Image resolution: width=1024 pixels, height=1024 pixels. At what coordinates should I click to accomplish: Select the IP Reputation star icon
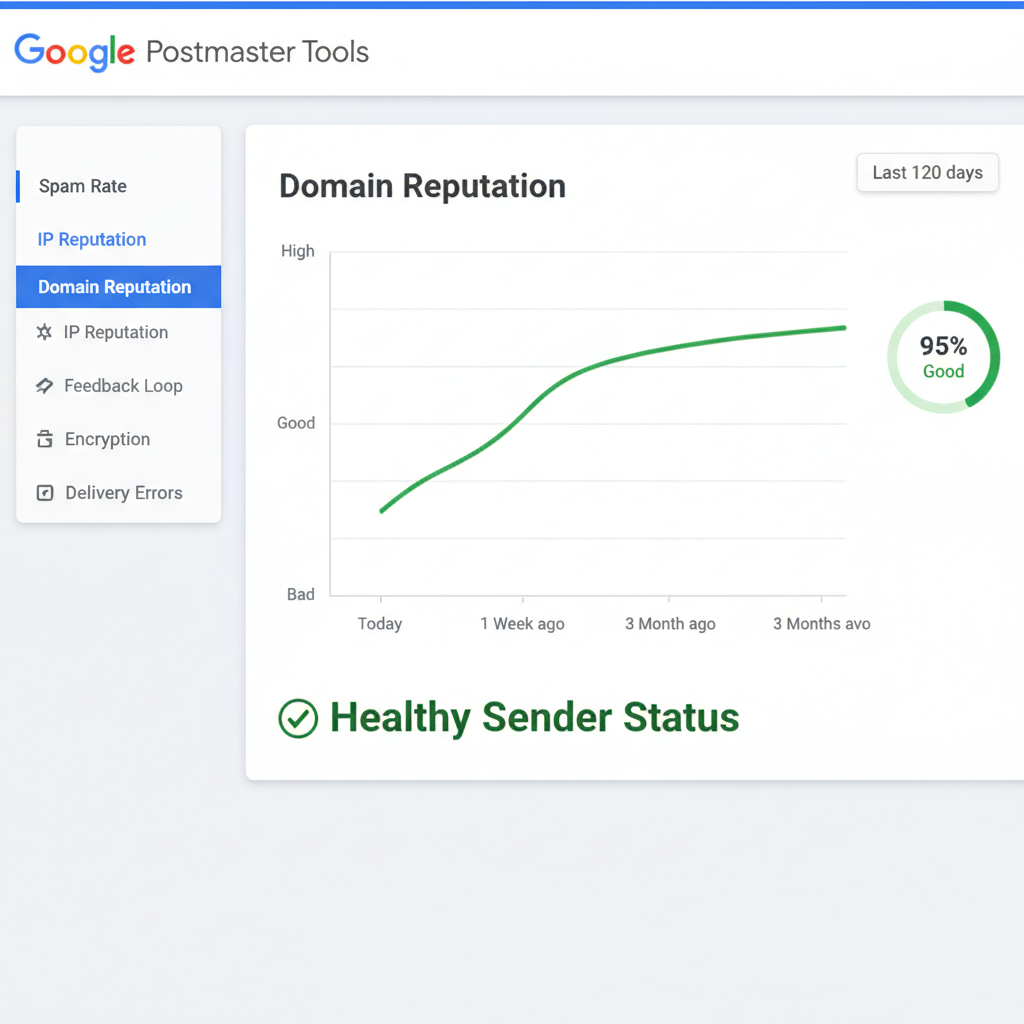tap(45, 332)
